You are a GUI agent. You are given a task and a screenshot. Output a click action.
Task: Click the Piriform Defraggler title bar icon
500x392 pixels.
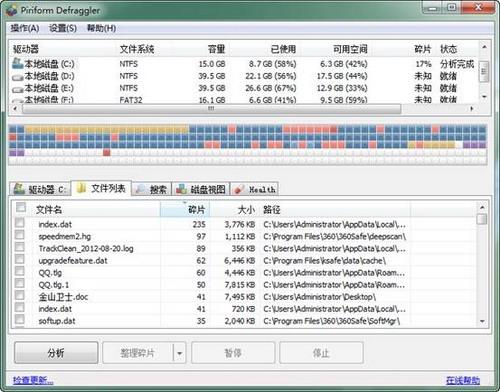[x=11, y=10]
